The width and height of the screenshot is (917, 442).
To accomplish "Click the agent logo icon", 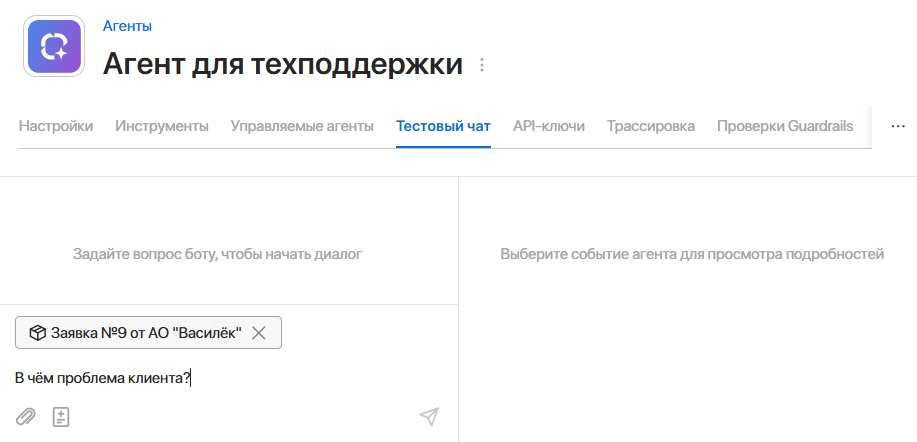I will 54,46.
